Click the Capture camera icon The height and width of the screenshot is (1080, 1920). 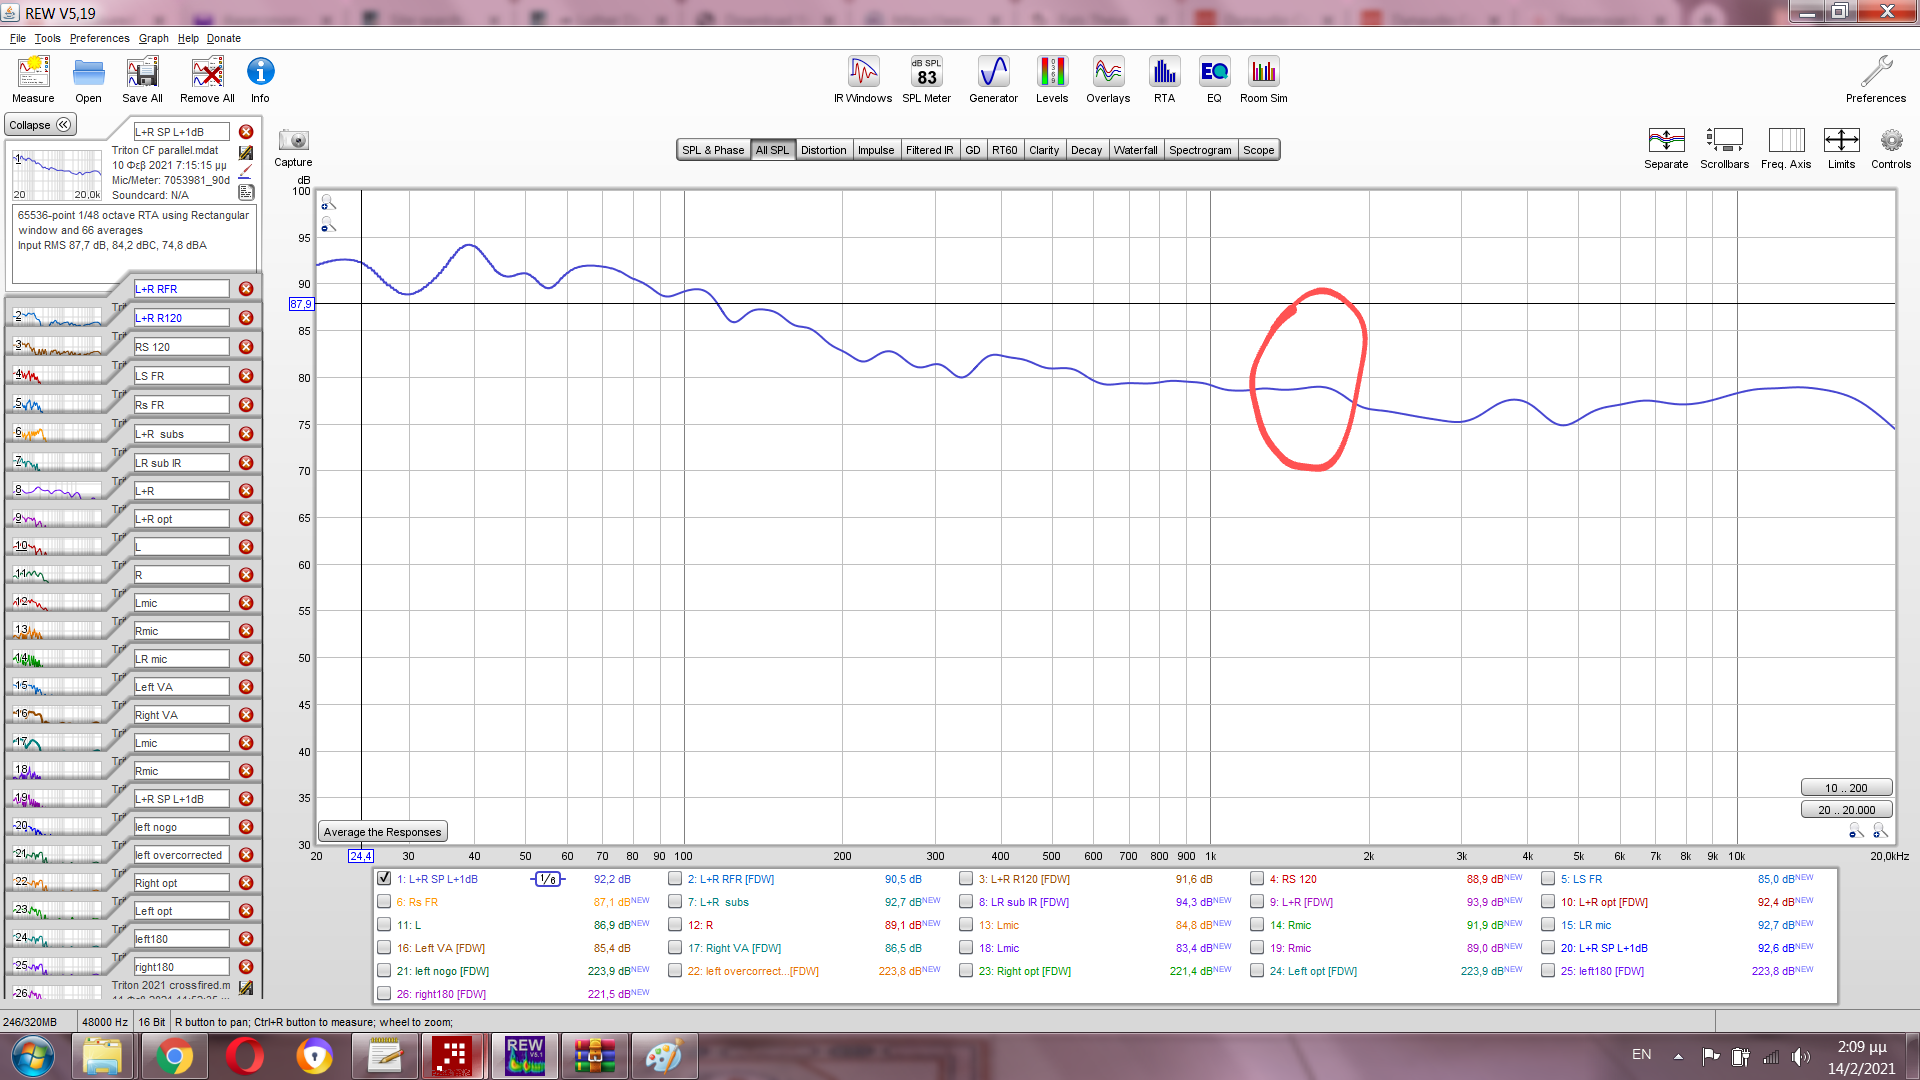click(293, 141)
